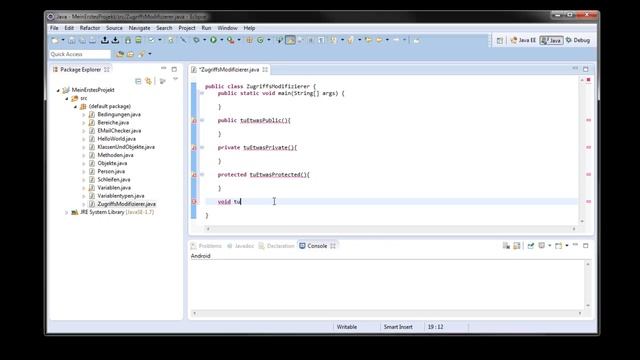This screenshot has height=360, width=640.
Task: Open the Refactor menu
Action: pos(90,28)
